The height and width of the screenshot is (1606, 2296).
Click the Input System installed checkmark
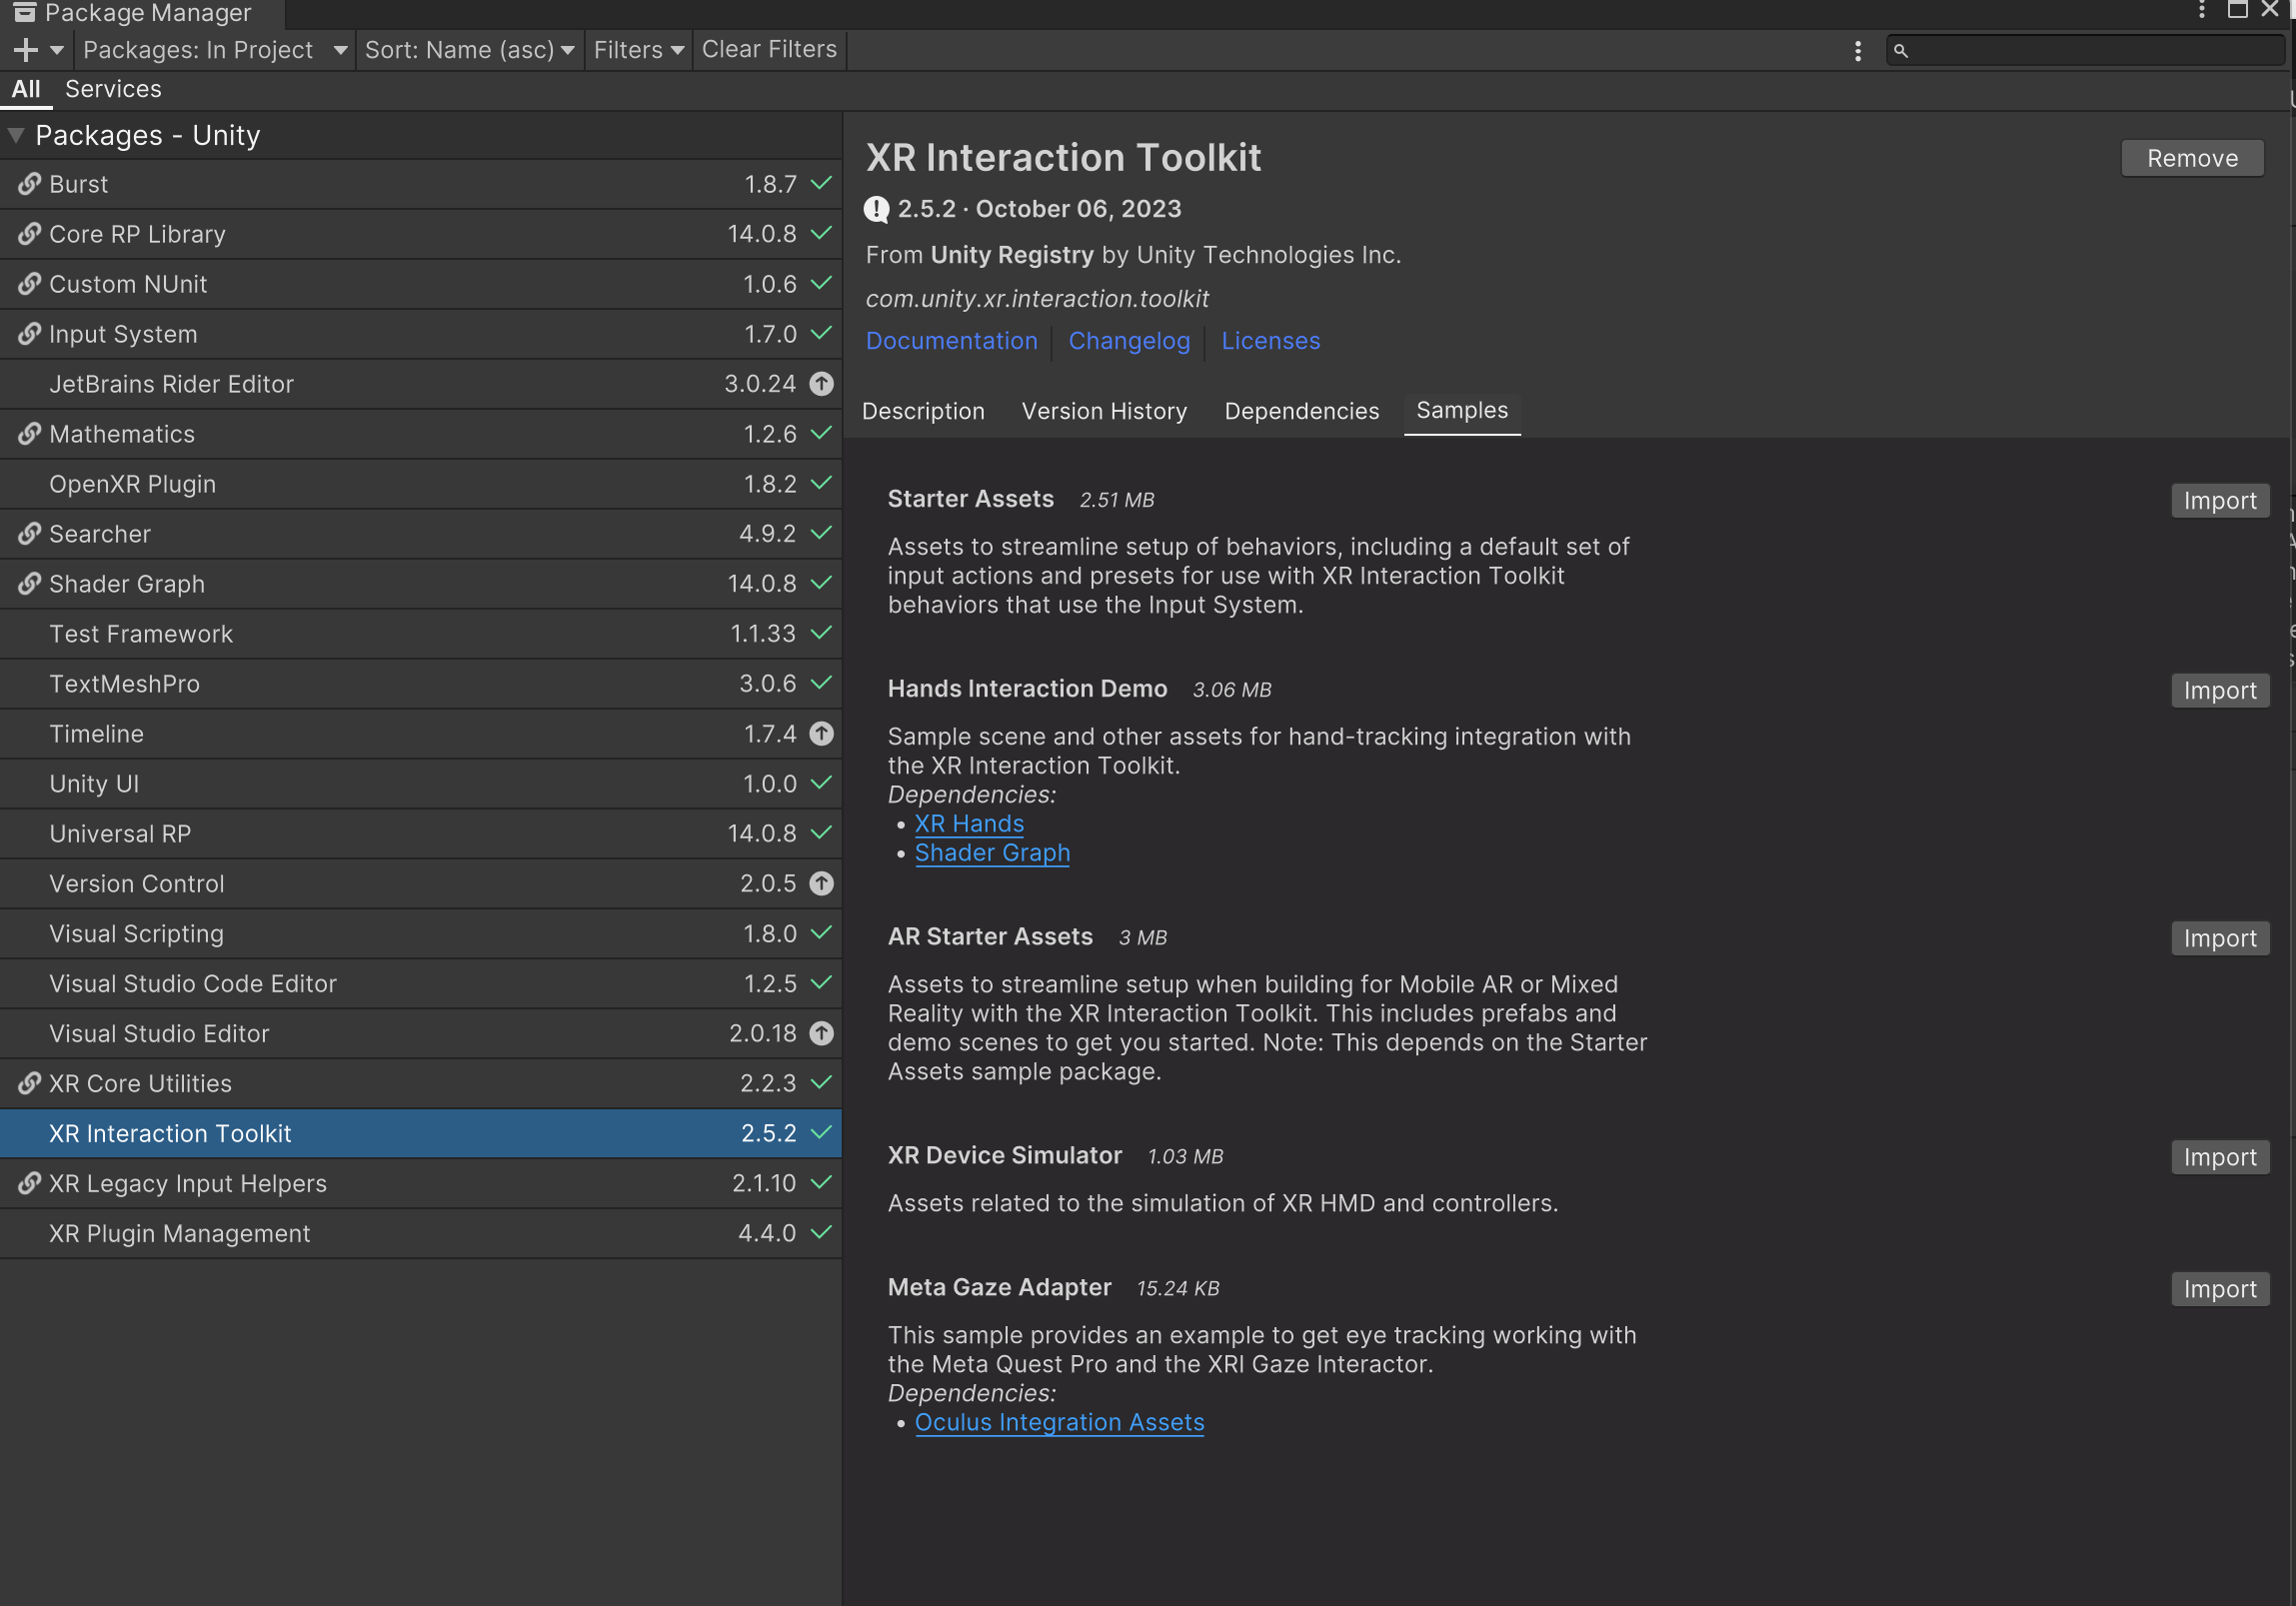(x=821, y=334)
